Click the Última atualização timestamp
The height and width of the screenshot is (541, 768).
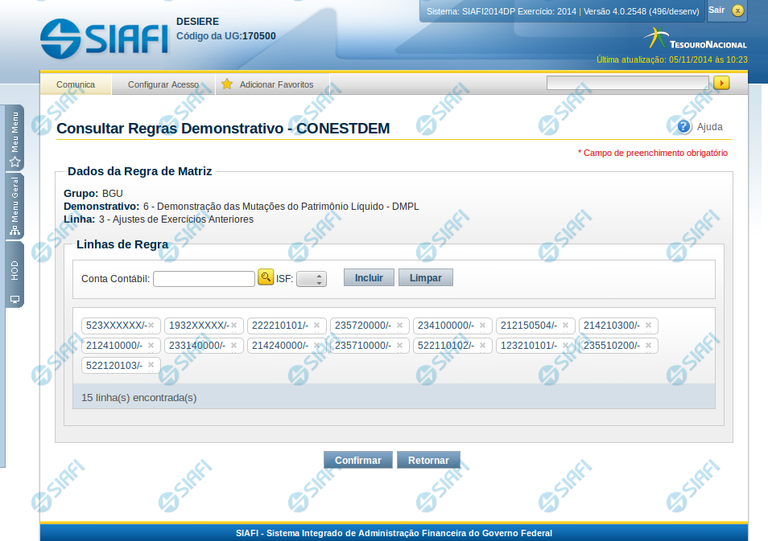coord(672,60)
